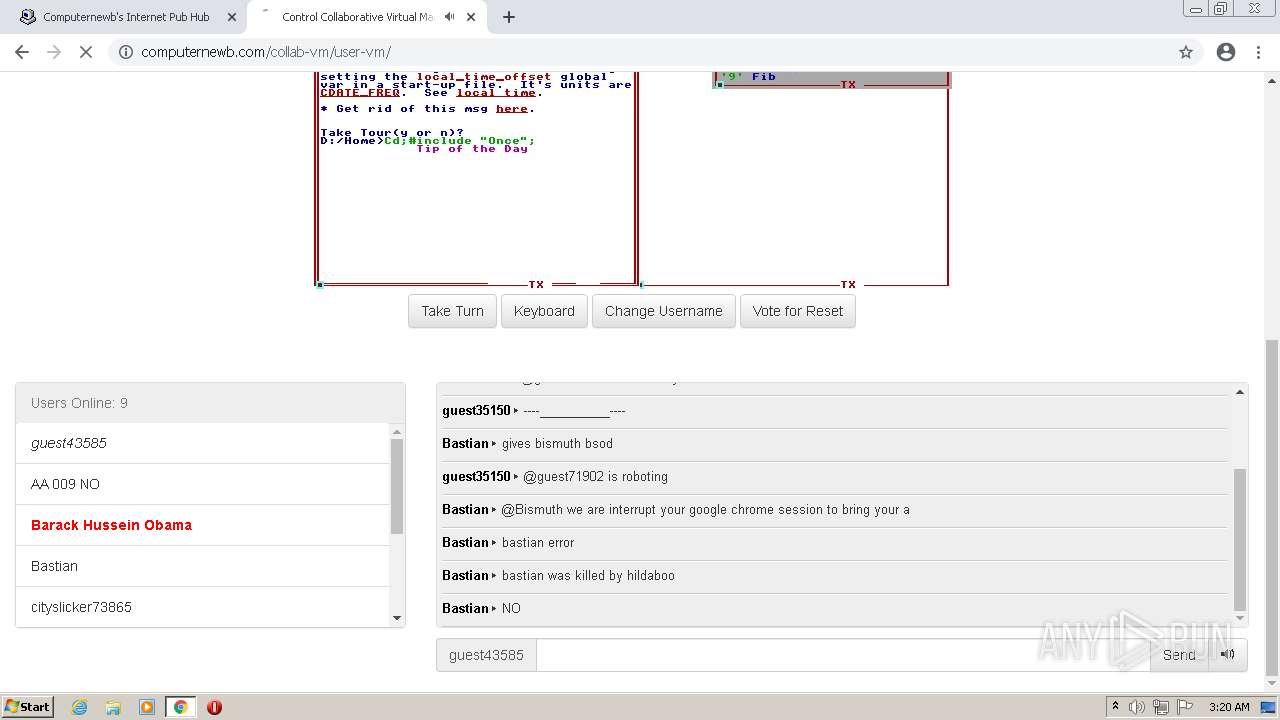This screenshot has height=720, width=1280.
Task: Click Users Online: 9 header
Action: click(x=210, y=403)
